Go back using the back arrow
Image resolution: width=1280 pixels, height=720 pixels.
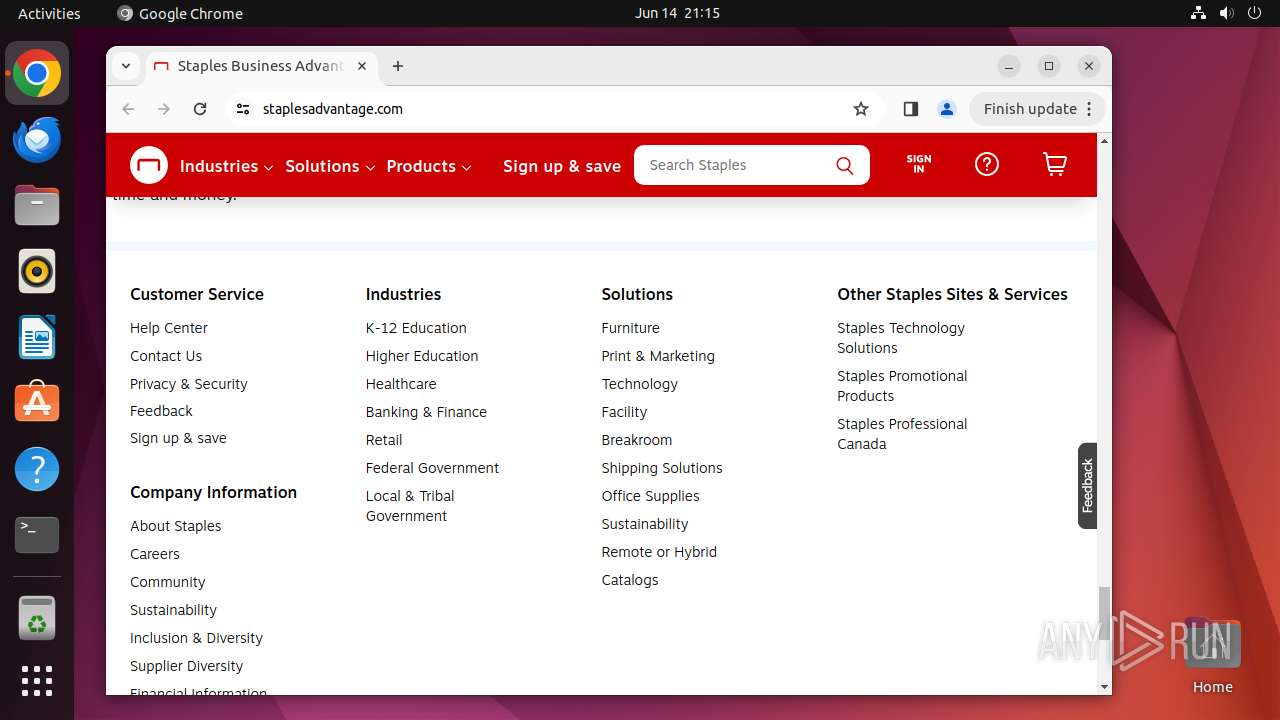128,109
